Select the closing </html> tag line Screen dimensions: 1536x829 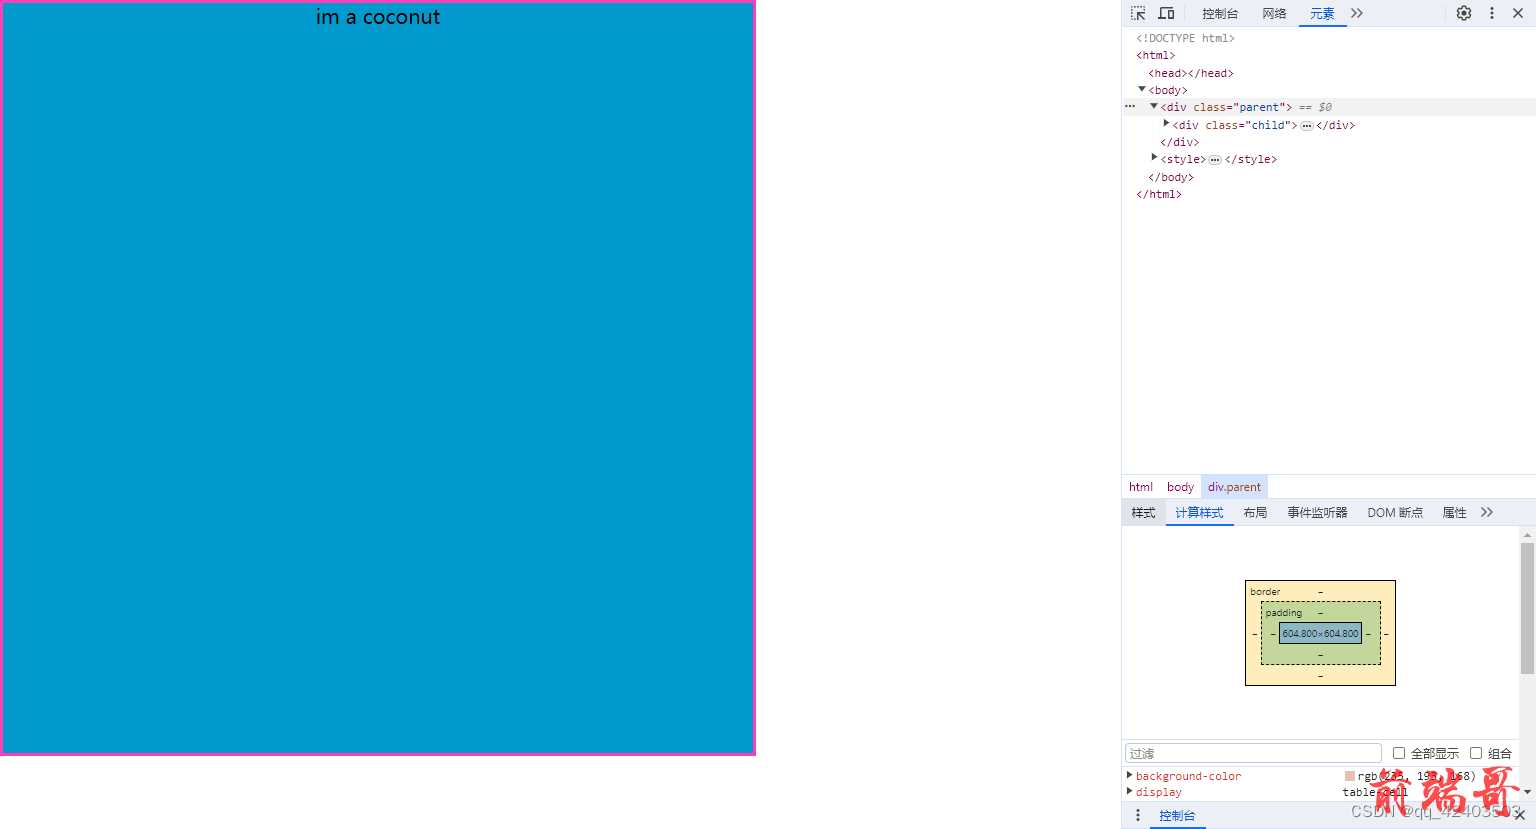point(1159,194)
